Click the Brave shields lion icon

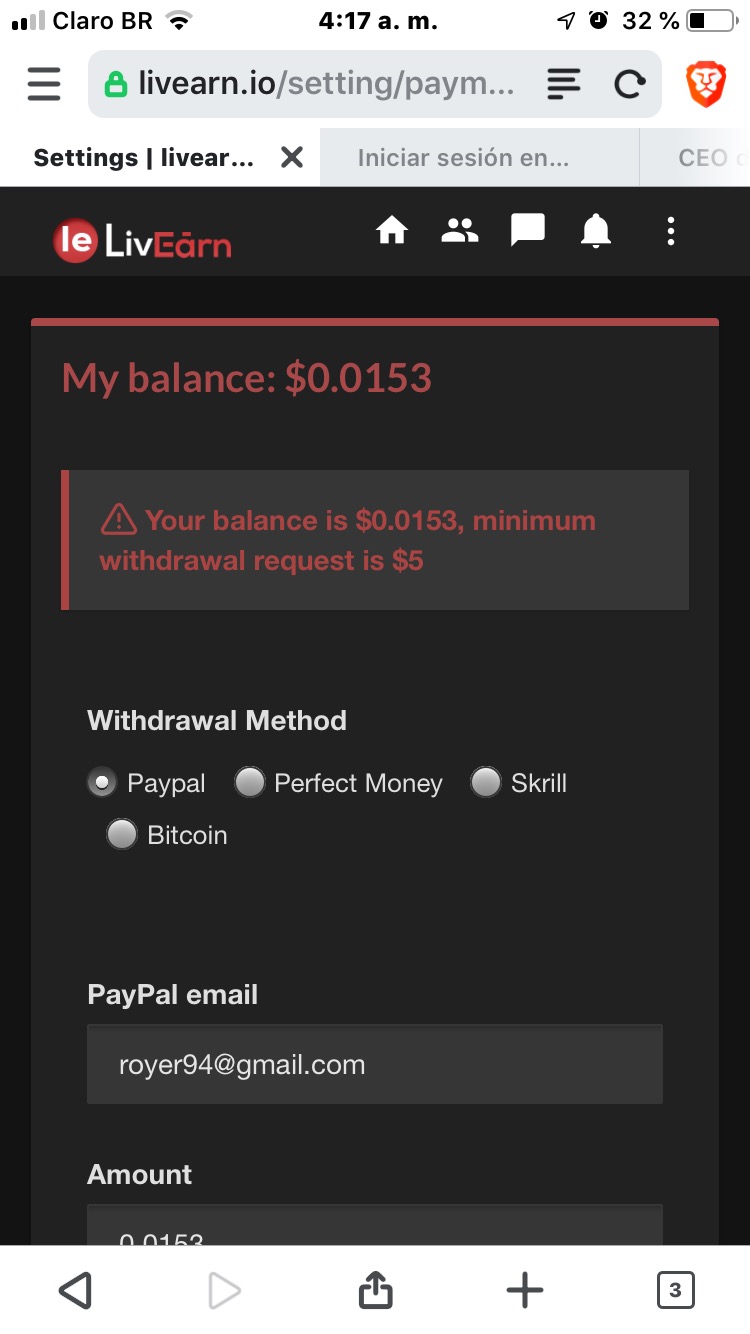click(706, 84)
